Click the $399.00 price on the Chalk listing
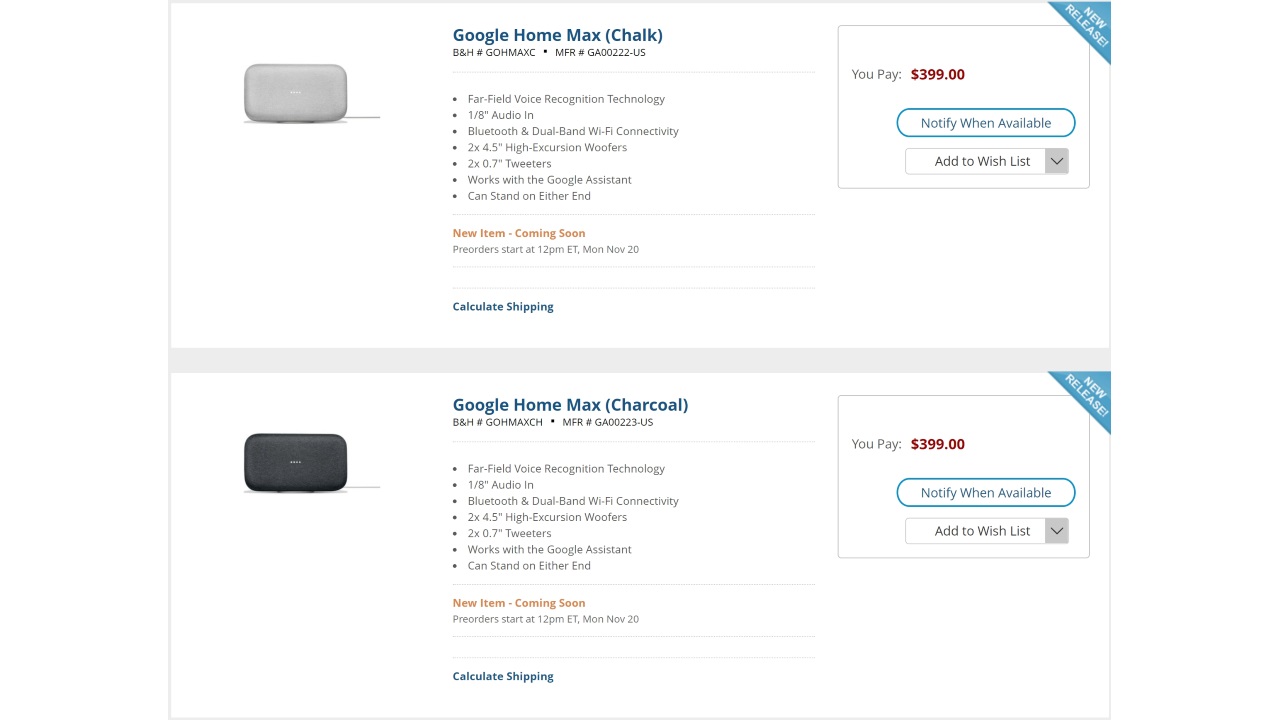 click(x=937, y=74)
